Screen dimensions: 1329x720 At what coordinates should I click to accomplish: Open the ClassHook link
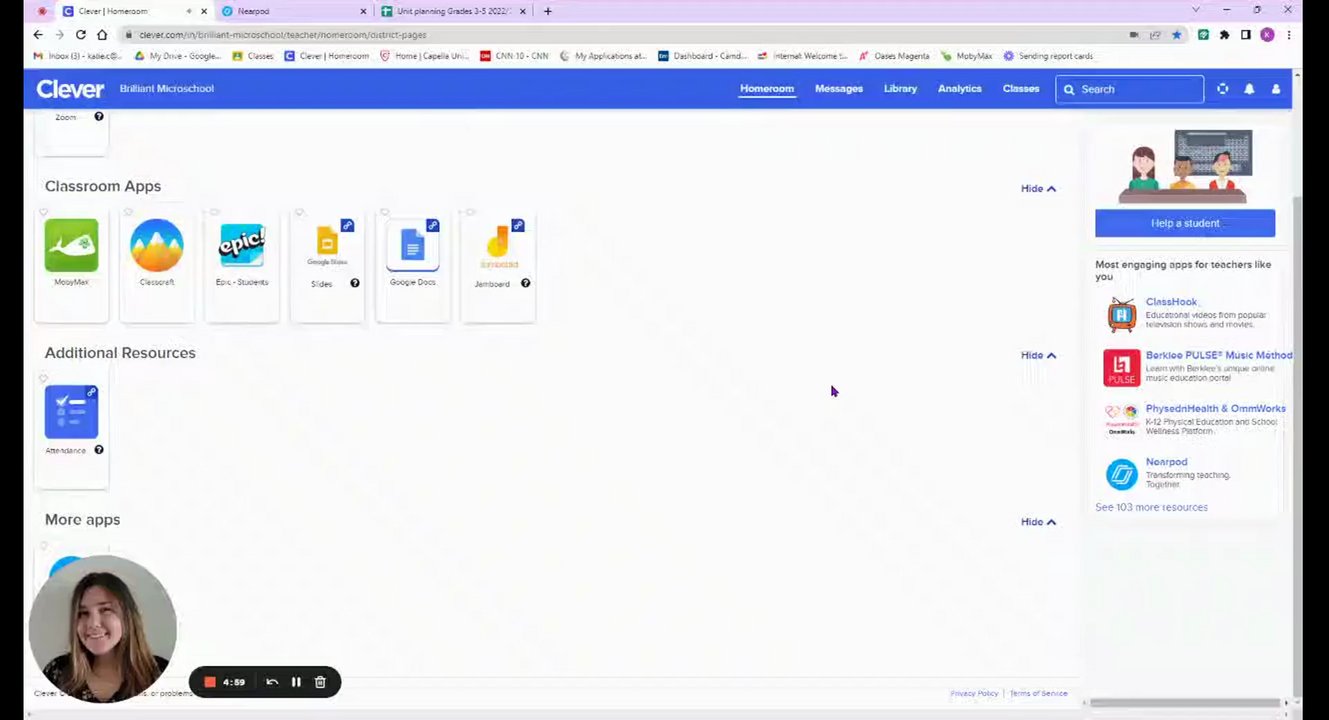pos(1171,302)
